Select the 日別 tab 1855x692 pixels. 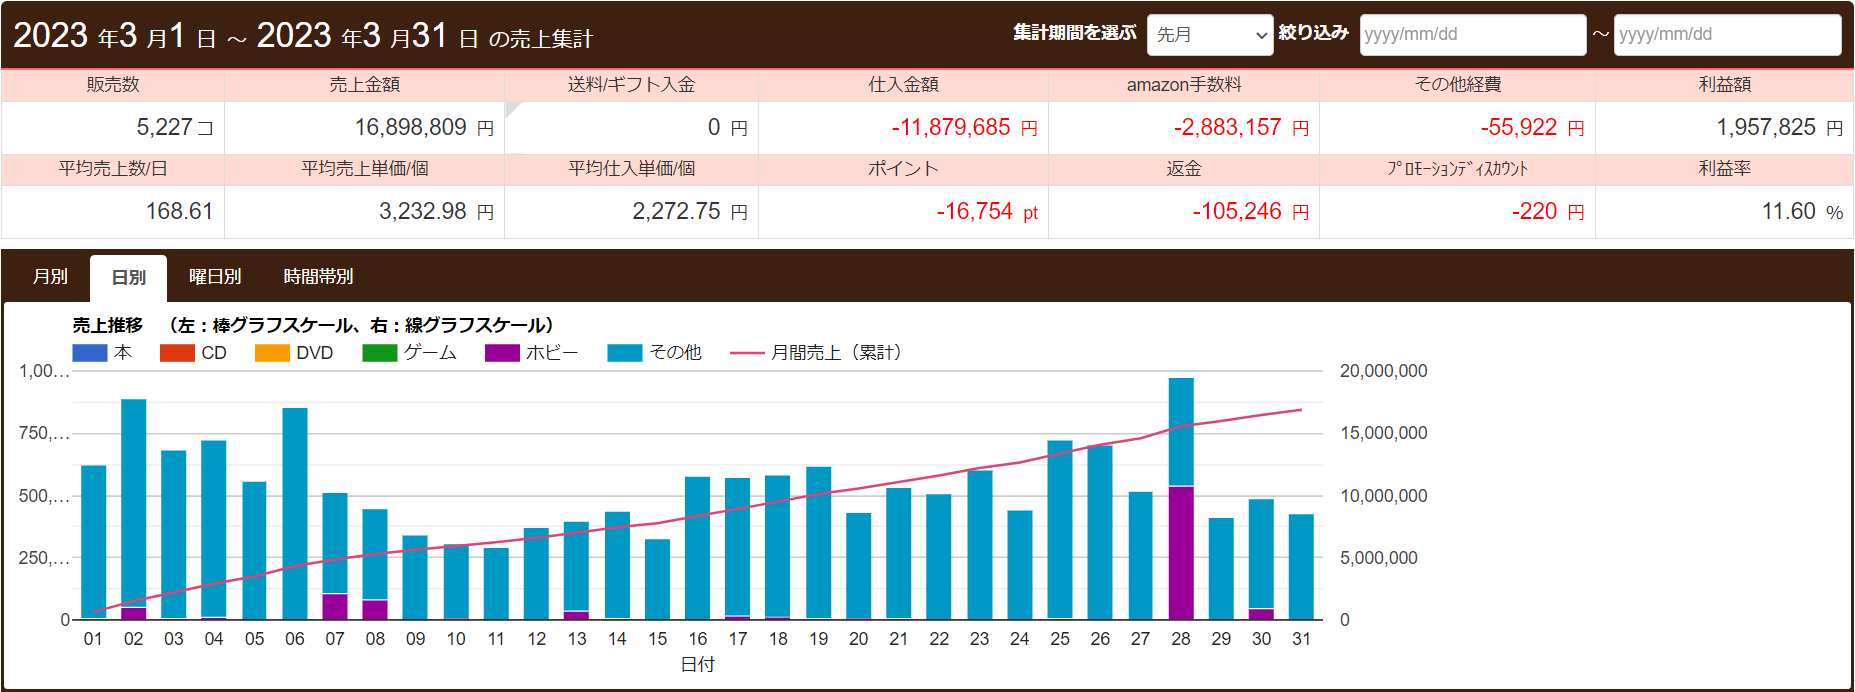(x=128, y=278)
